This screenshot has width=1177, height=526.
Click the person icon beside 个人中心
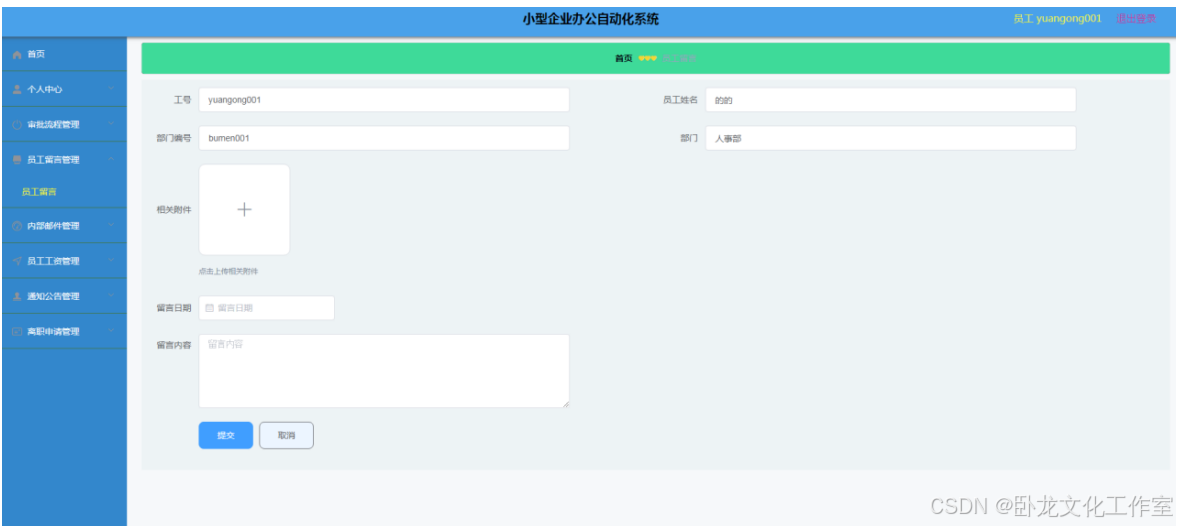pyautogui.click(x=17, y=89)
